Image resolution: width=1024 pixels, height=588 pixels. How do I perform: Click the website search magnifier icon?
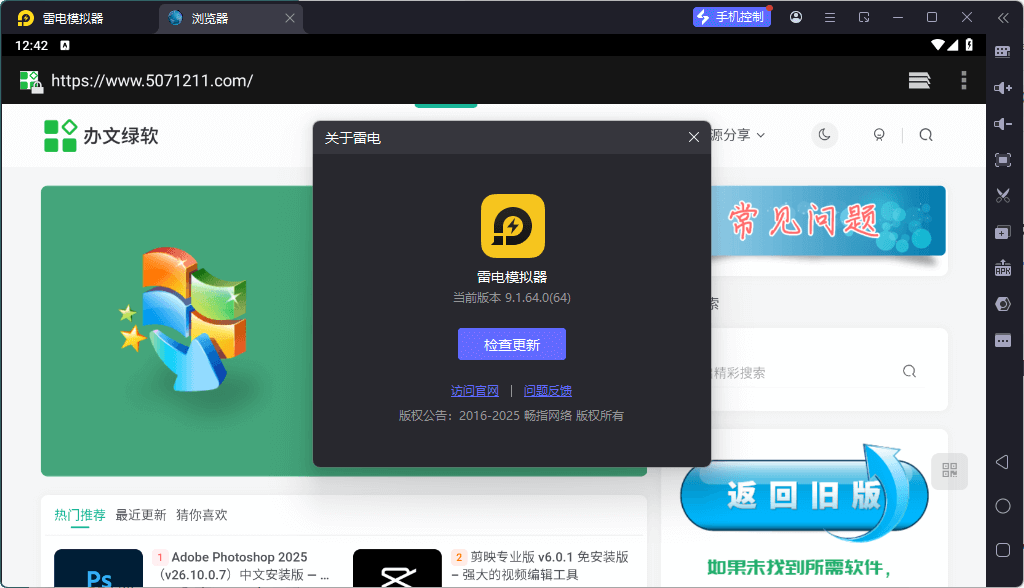click(925, 135)
